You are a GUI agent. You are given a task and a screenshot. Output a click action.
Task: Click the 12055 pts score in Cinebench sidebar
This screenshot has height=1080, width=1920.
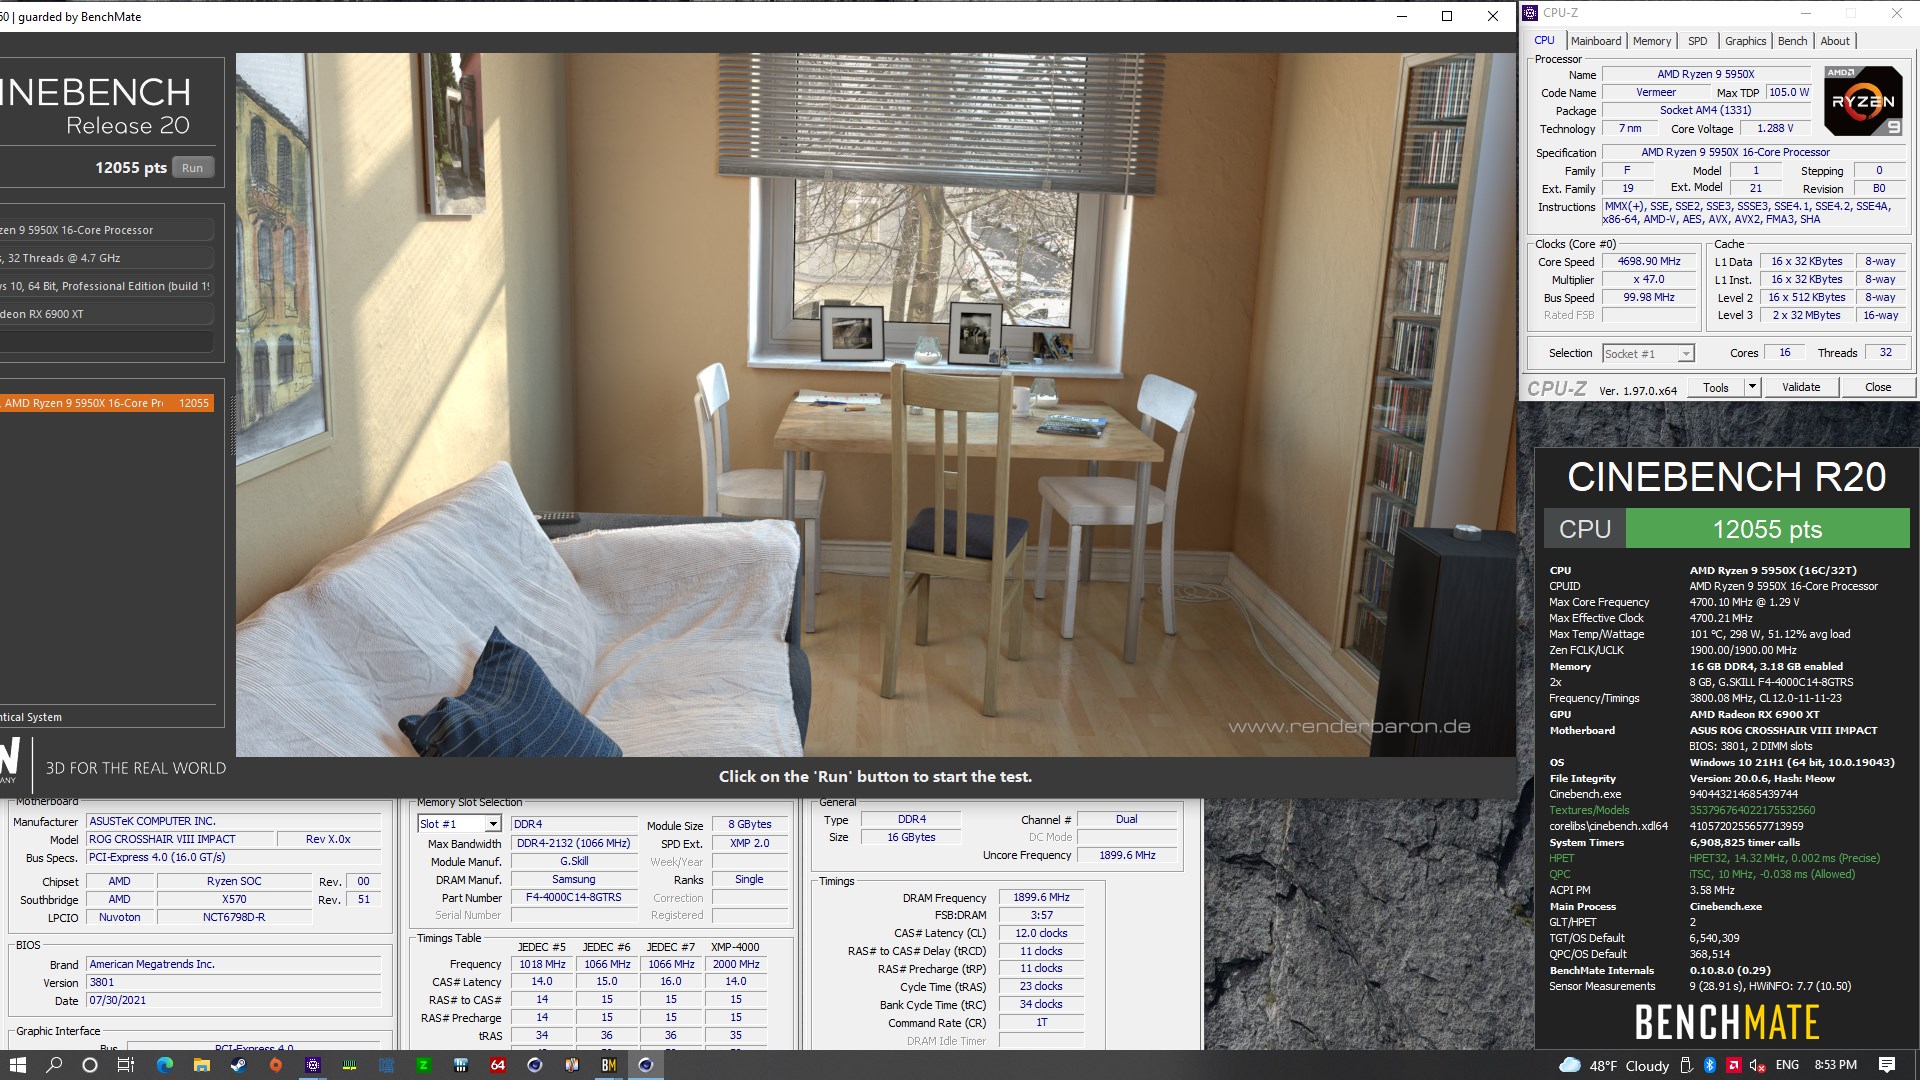pyautogui.click(x=131, y=168)
